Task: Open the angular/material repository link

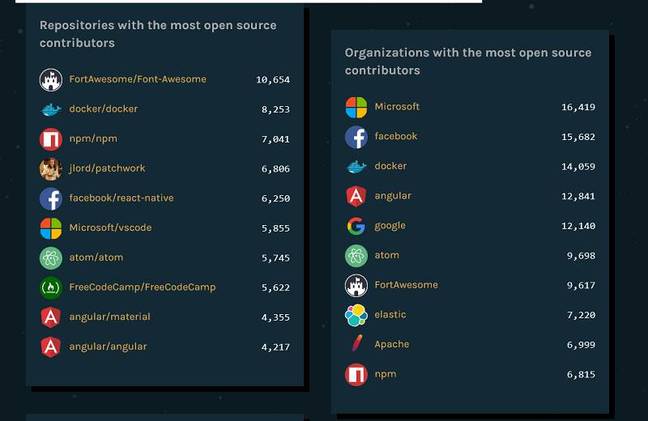Action: pos(110,317)
